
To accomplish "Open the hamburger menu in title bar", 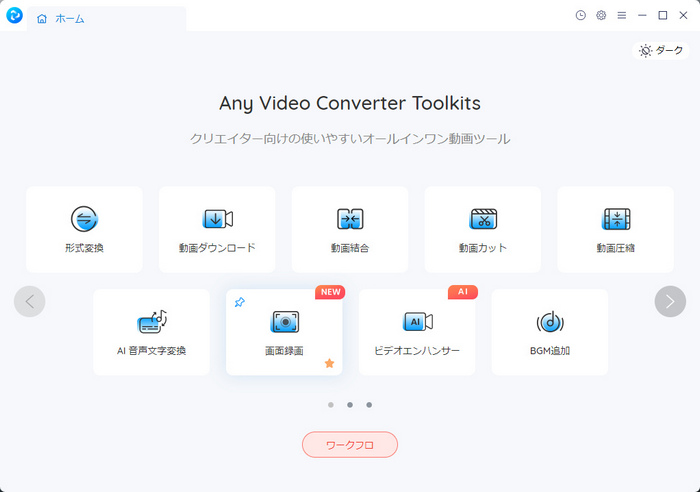I will pyautogui.click(x=621, y=15).
